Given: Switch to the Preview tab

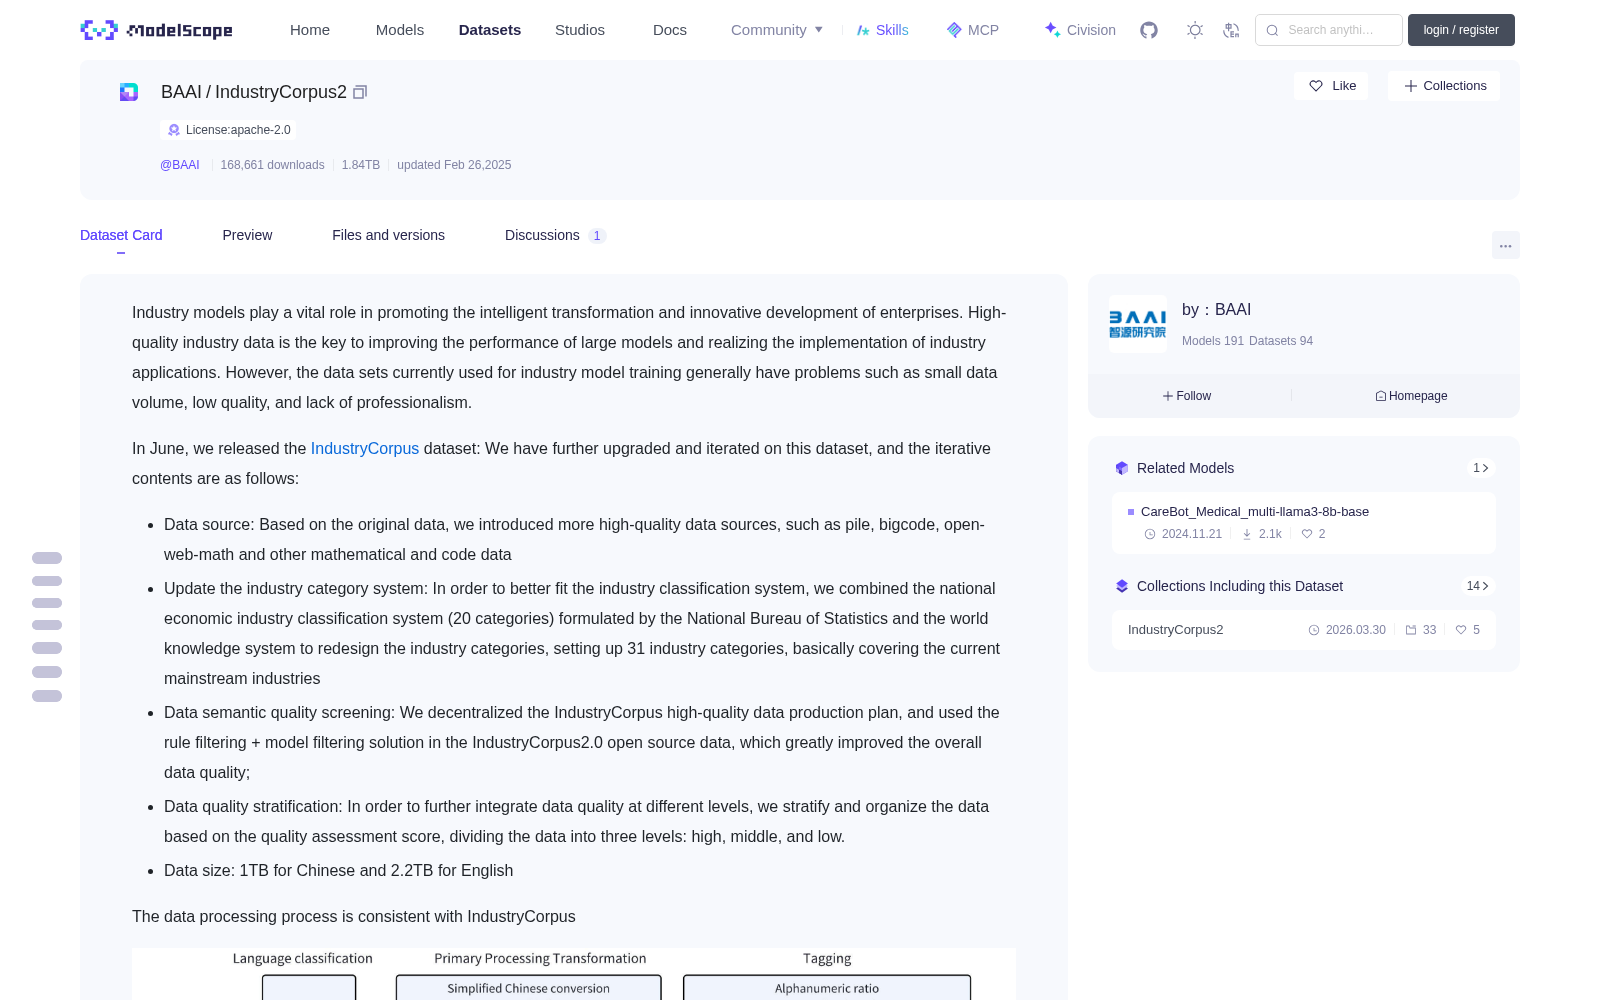Looking at the screenshot, I should [247, 235].
